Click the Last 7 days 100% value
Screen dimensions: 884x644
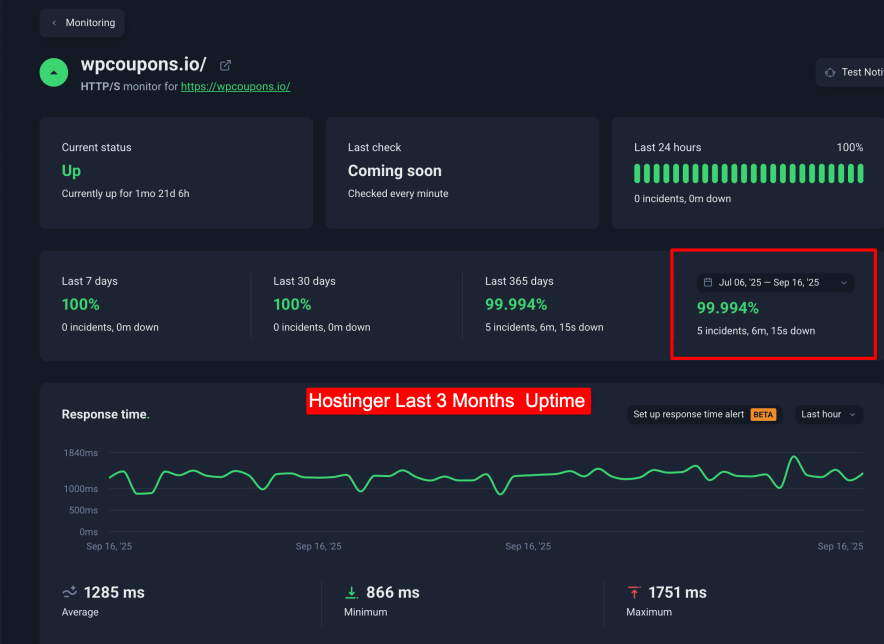(x=81, y=304)
